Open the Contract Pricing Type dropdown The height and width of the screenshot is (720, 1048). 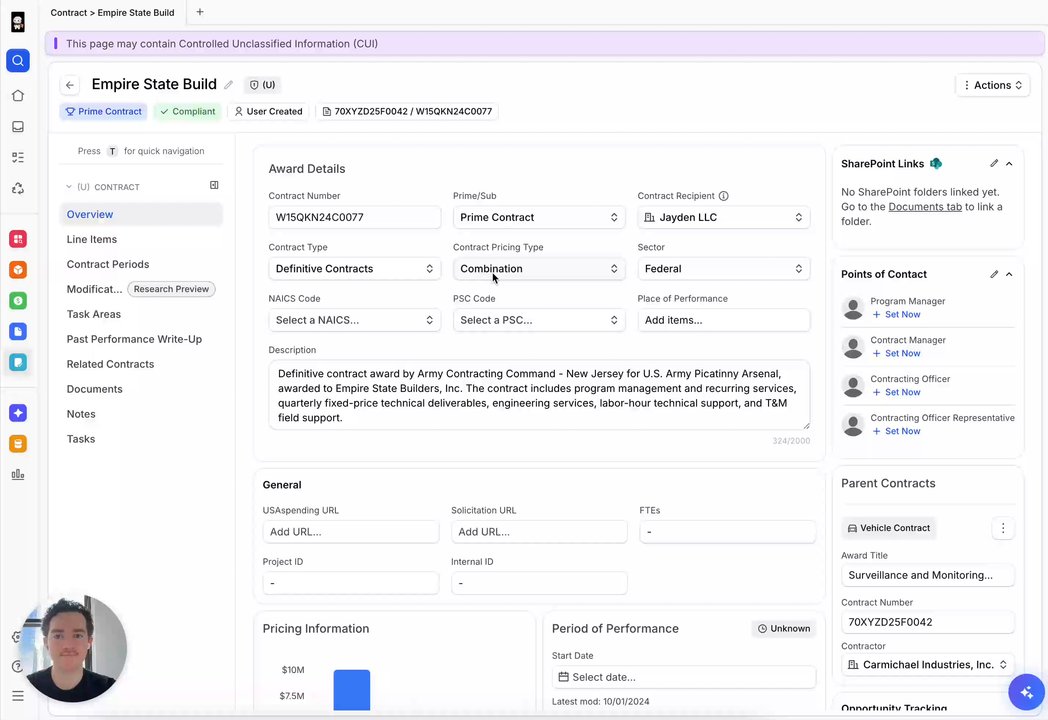[x=539, y=269]
